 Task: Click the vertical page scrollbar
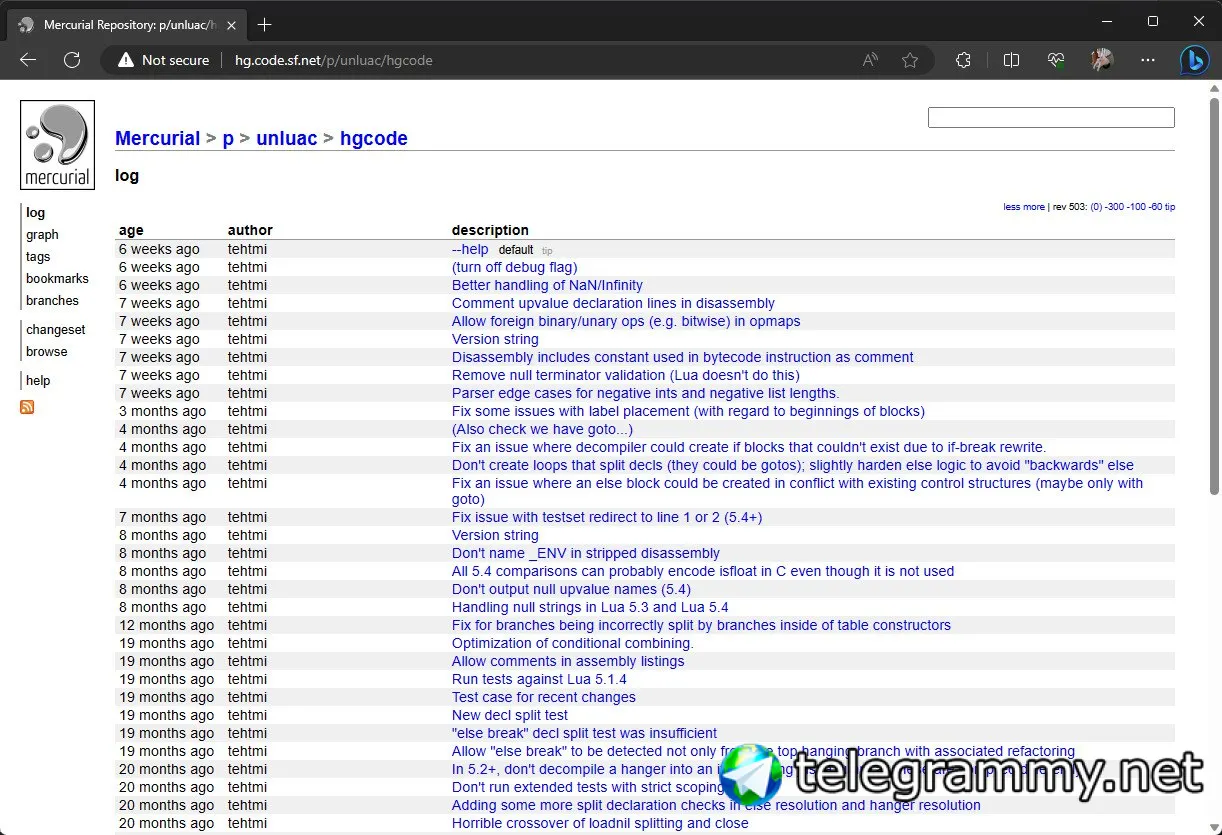[x=1214, y=300]
